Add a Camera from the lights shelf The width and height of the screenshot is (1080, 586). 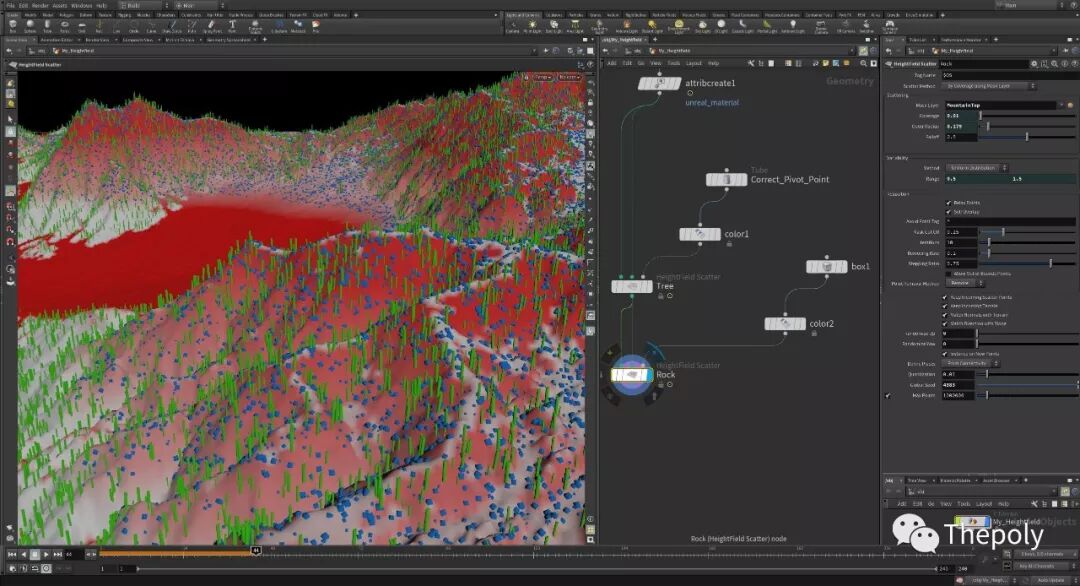[512, 27]
